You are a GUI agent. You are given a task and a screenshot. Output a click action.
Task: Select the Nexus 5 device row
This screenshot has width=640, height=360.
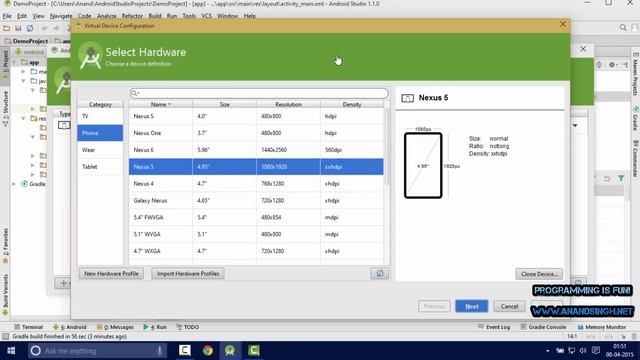coord(256,167)
